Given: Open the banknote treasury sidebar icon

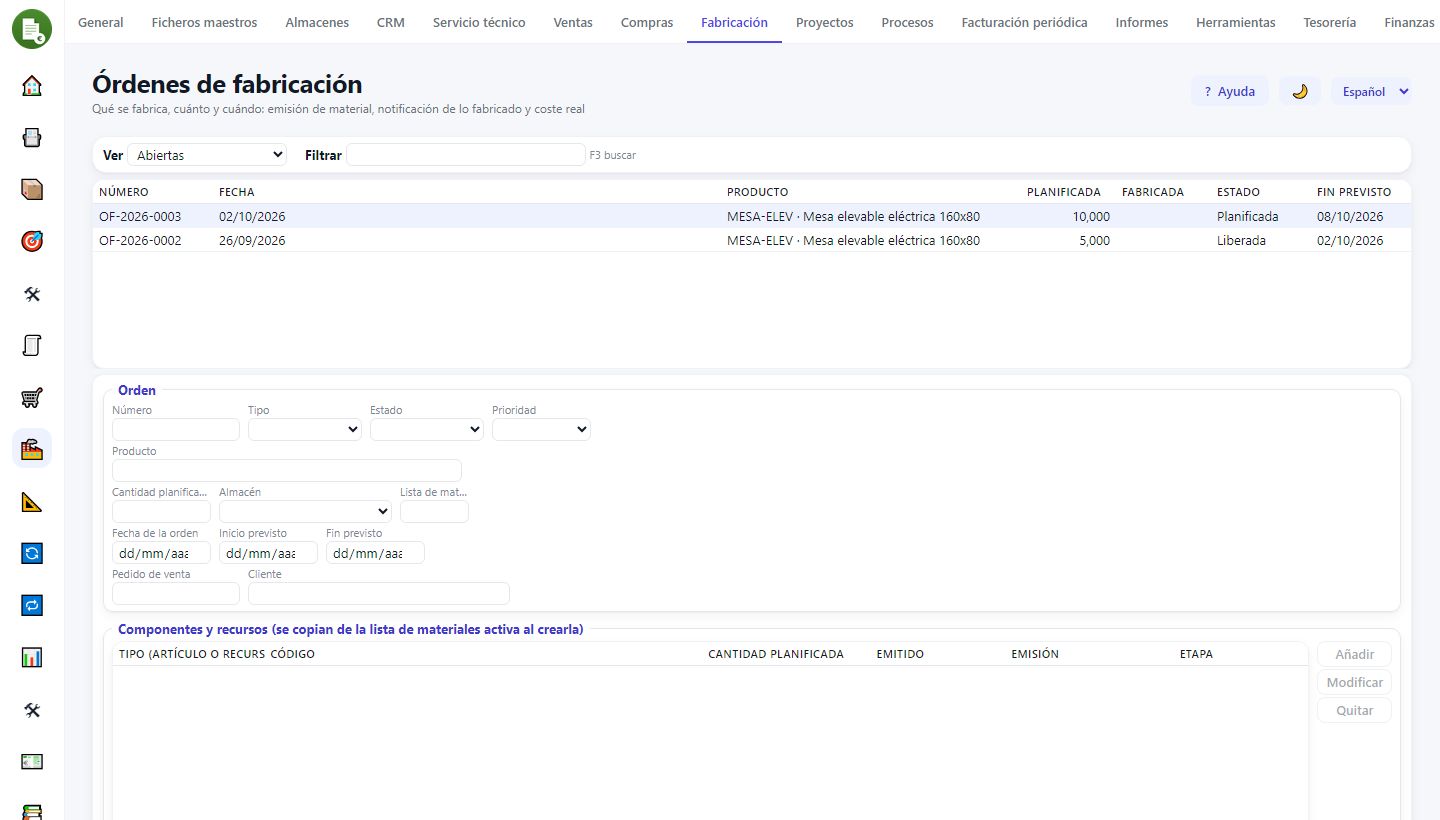Looking at the screenshot, I should 32,761.
